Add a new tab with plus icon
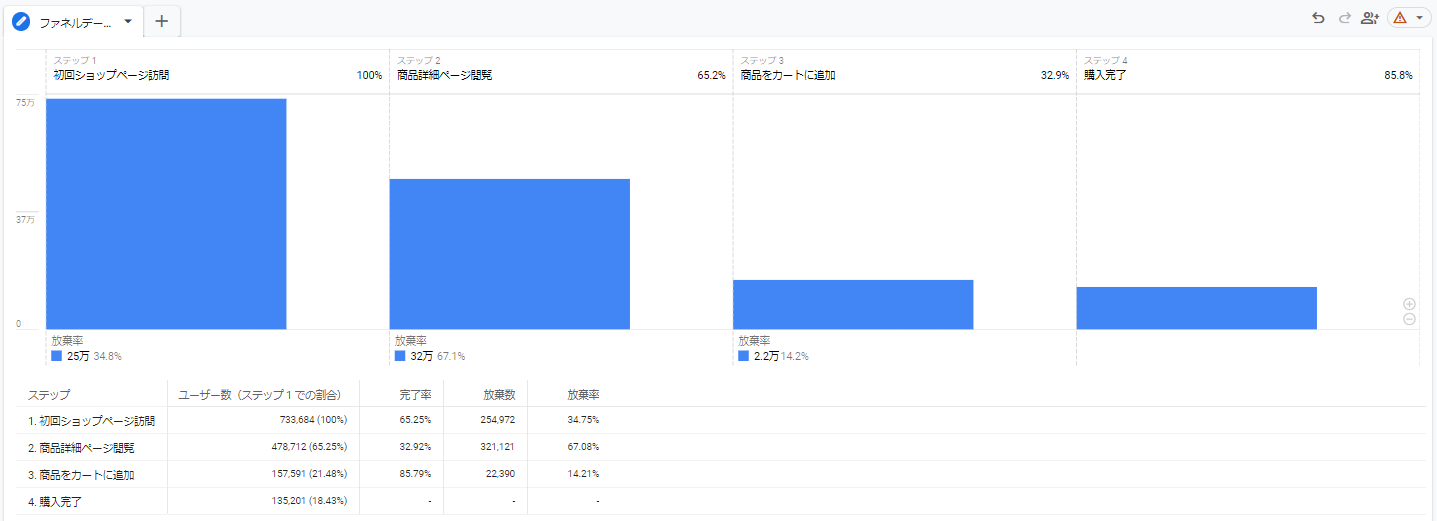Image resolution: width=1437 pixels, height=521 pixels. (x=162, y=21)
